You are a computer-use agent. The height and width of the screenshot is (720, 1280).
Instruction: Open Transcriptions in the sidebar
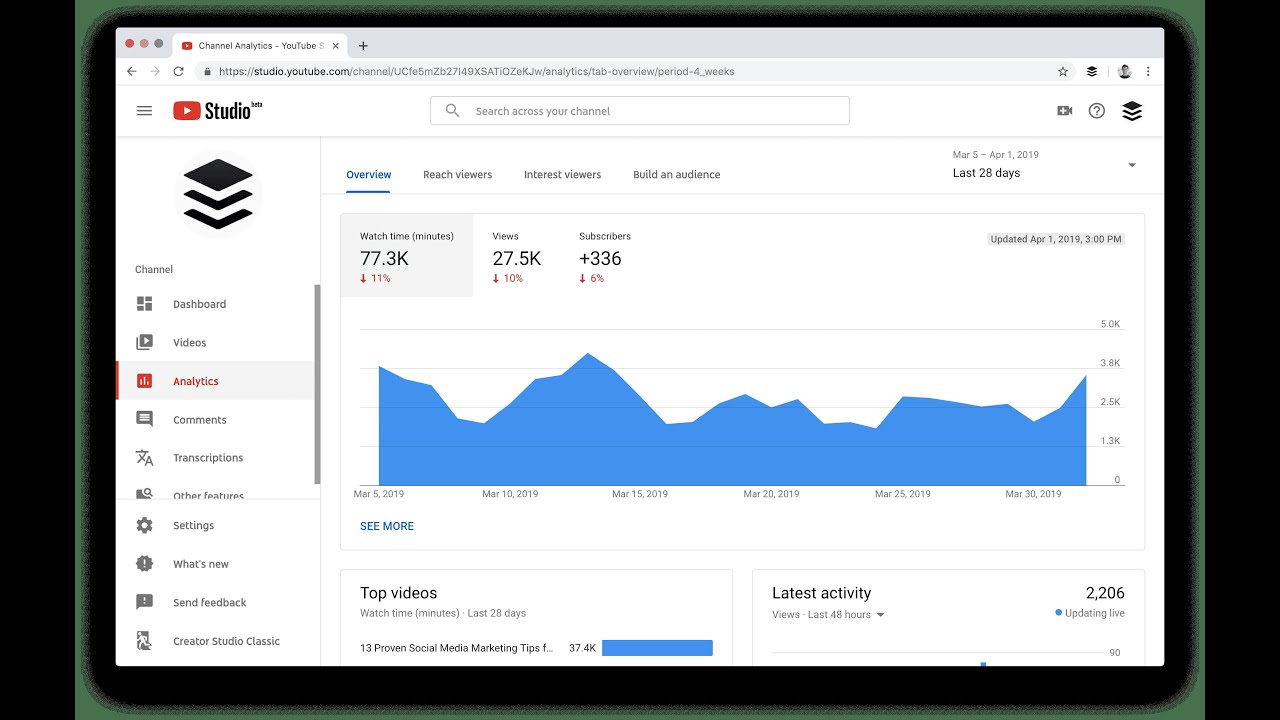[218, 458]
